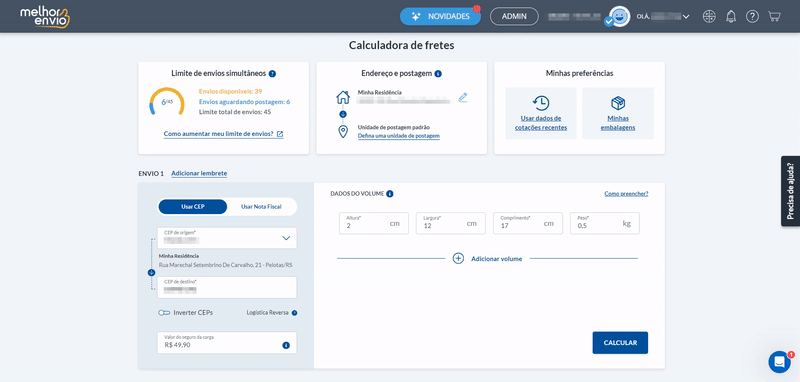This screenshot has height=382, width=800.
Task: Click Adicionar lembrete link
Action: click(x=199, y=173)
